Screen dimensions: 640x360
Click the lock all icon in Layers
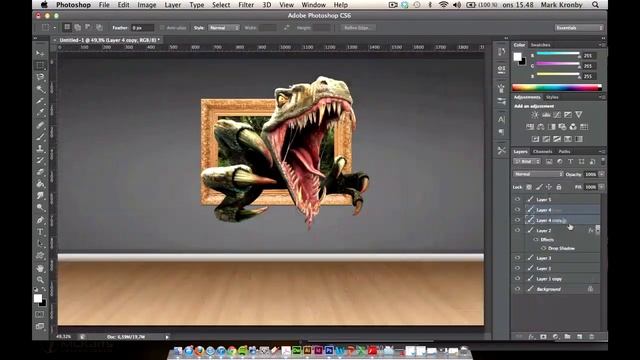click(x=559, y=187)
